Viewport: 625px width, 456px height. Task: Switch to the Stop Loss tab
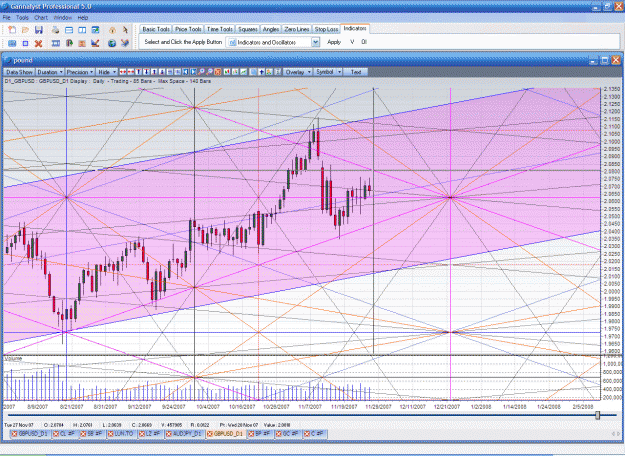326,29
